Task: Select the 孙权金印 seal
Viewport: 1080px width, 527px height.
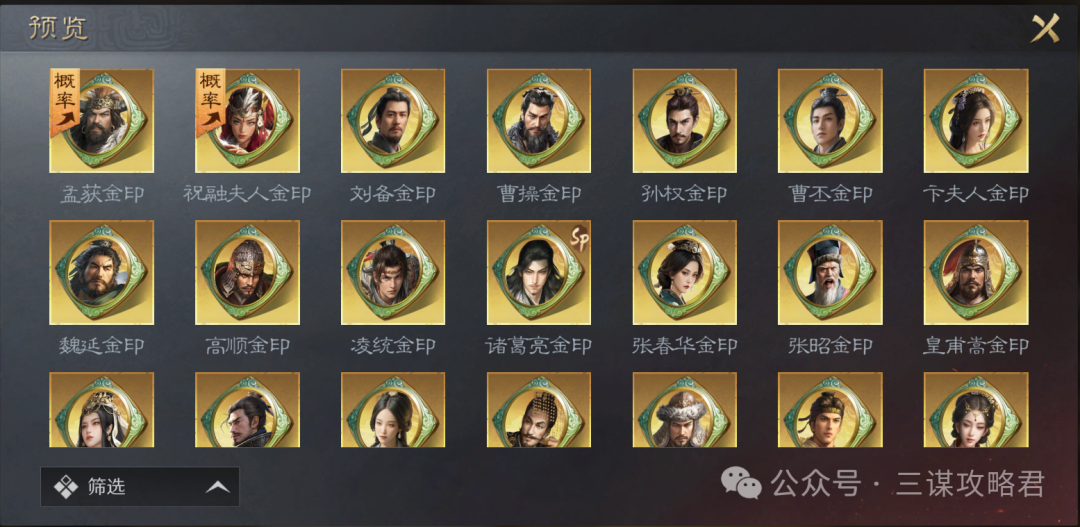Action: [685, 121]
